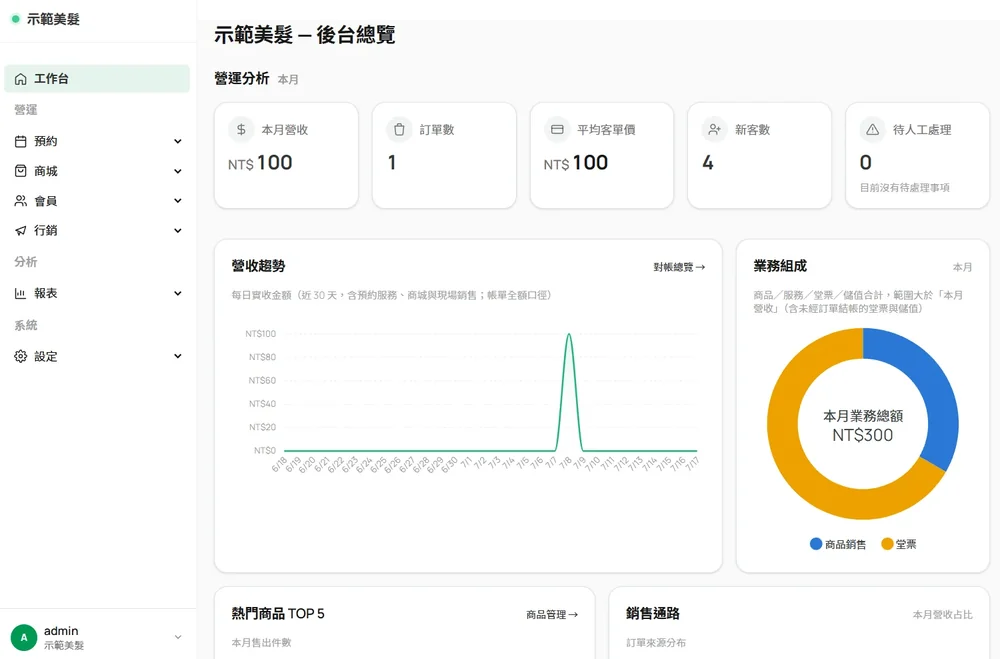Click the dollar icon in 本月營收 card
Screen dimensions: 1000x659
pos(241,130)
